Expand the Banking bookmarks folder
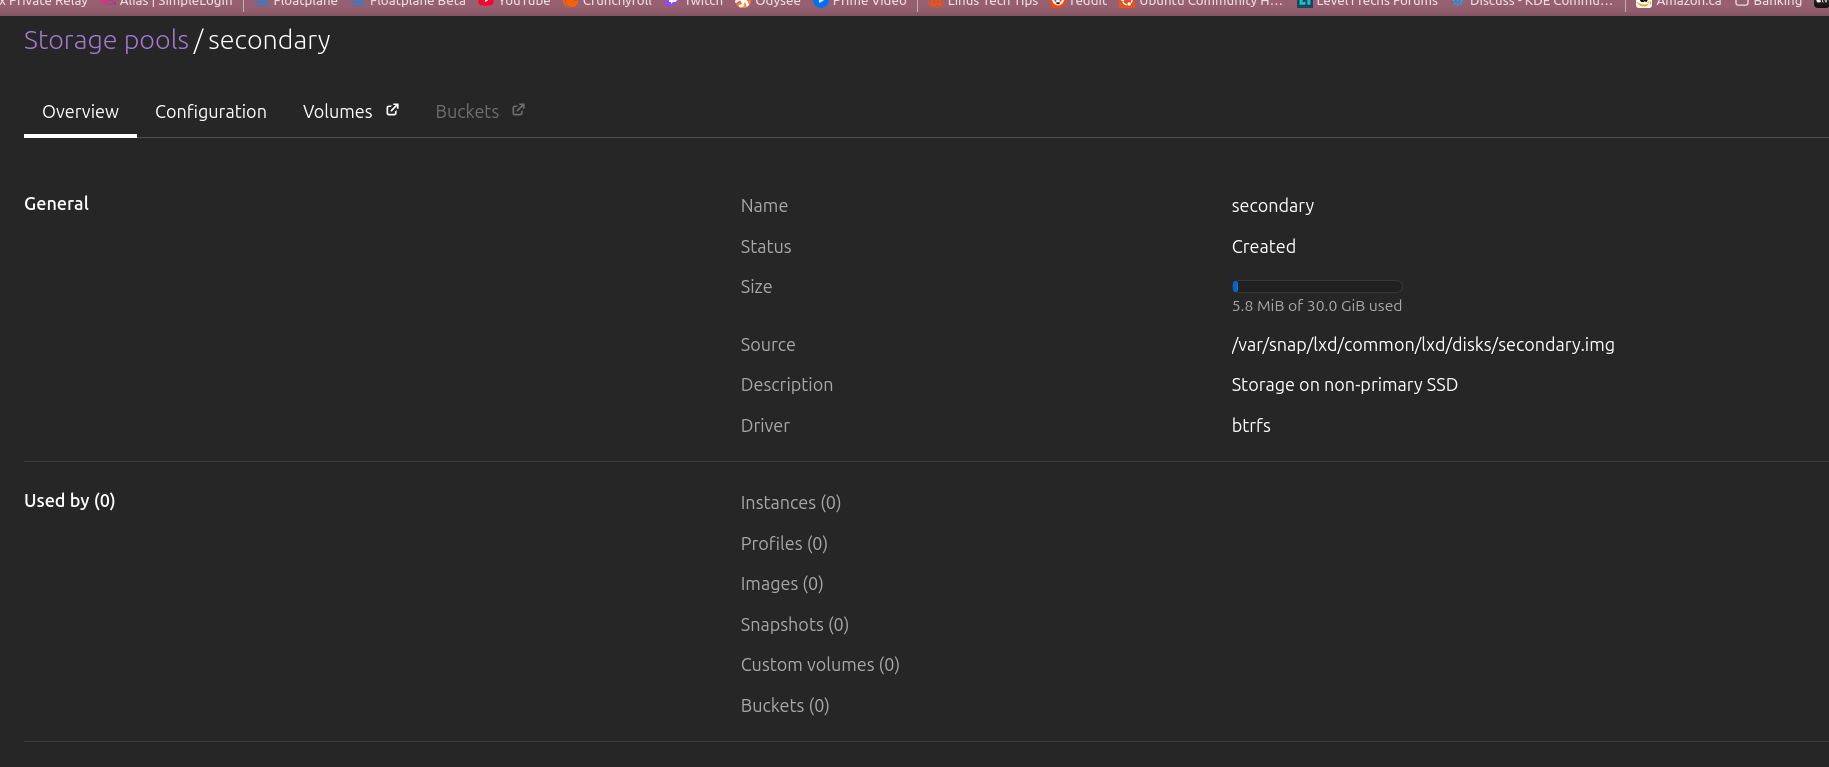Image resolution: width=1829 pixels, height=767 pixels. pos(1768,3)
